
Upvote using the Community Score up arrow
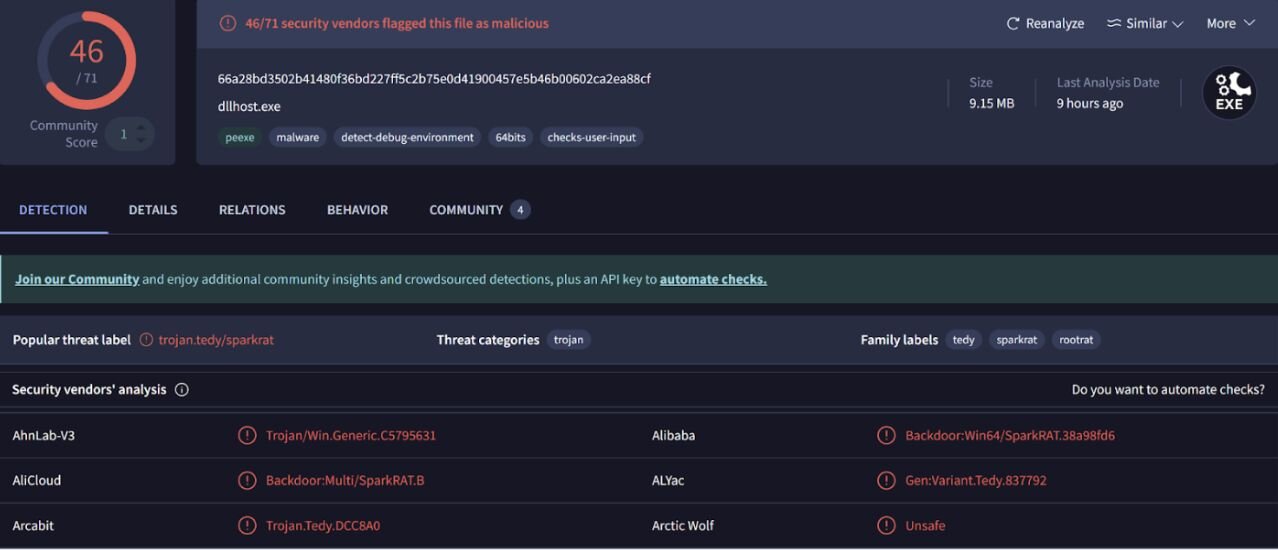coord(141,126)
